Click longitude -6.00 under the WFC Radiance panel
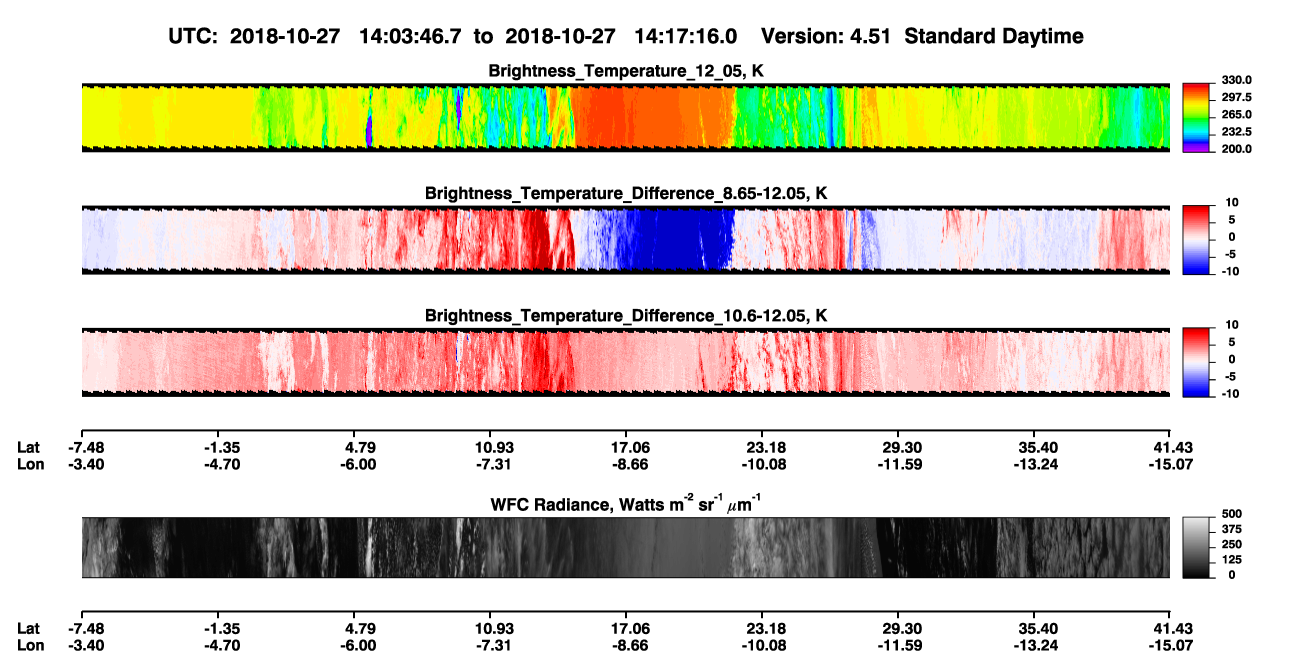The image size is (1300, 667). pyautogui.click(x=358, y=644)
